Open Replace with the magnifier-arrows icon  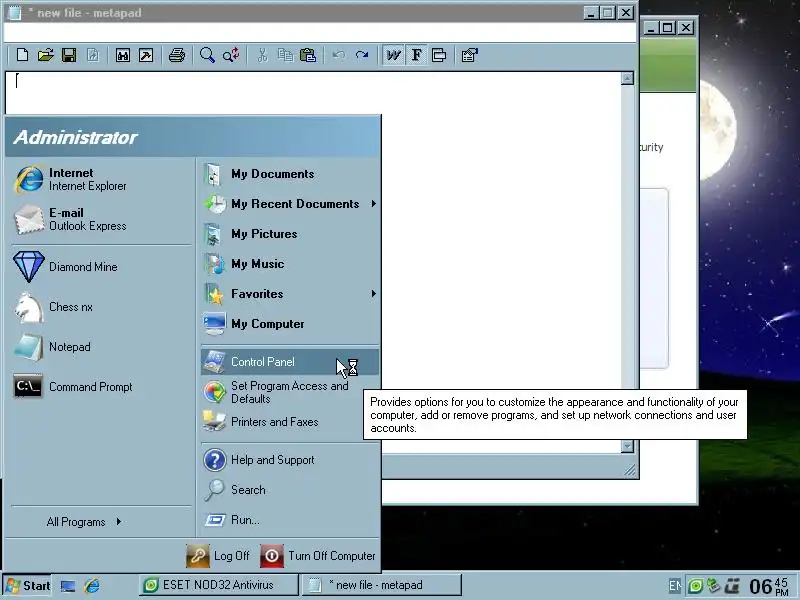click(x=231, y=55)
